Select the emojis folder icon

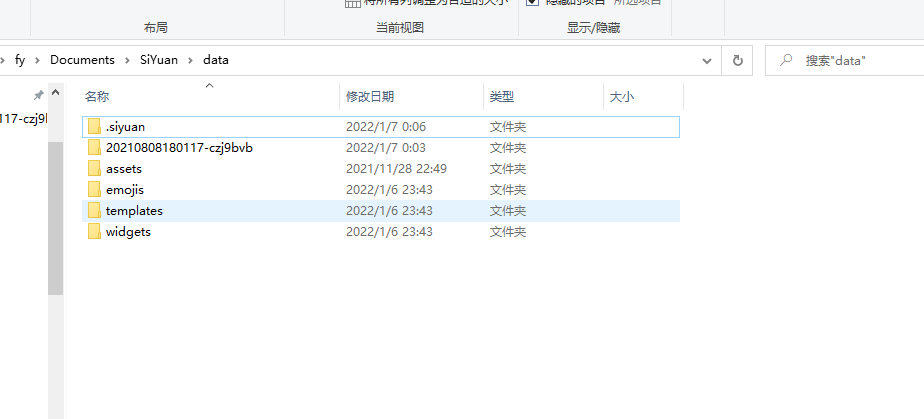point(94,190)
